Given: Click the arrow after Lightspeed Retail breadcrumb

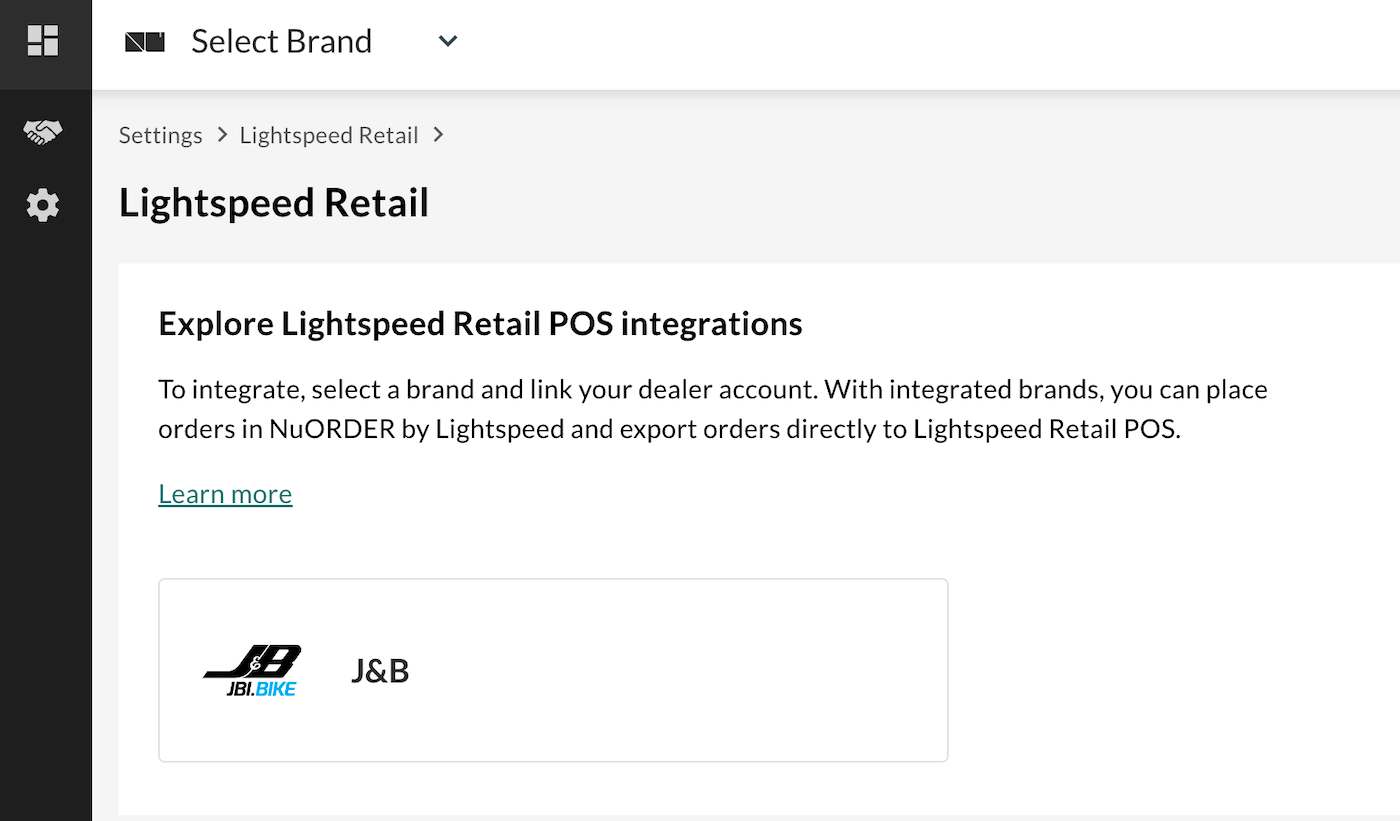Looking at the screenshot, I should 438,135.
